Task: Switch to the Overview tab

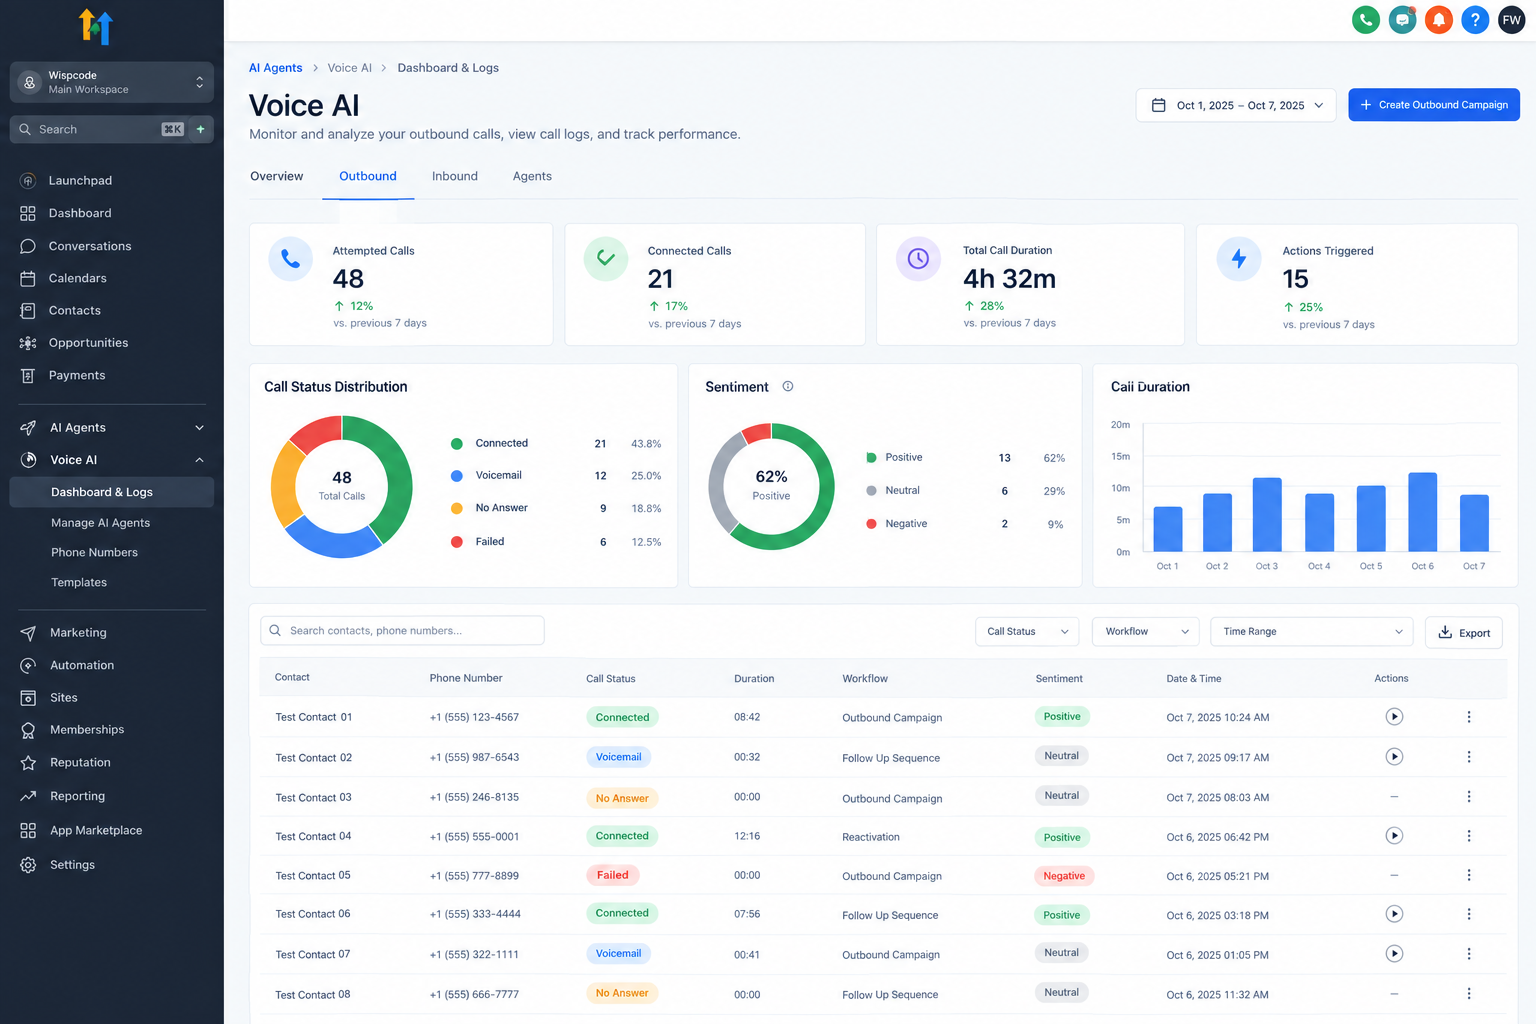Action: point(277,176)
